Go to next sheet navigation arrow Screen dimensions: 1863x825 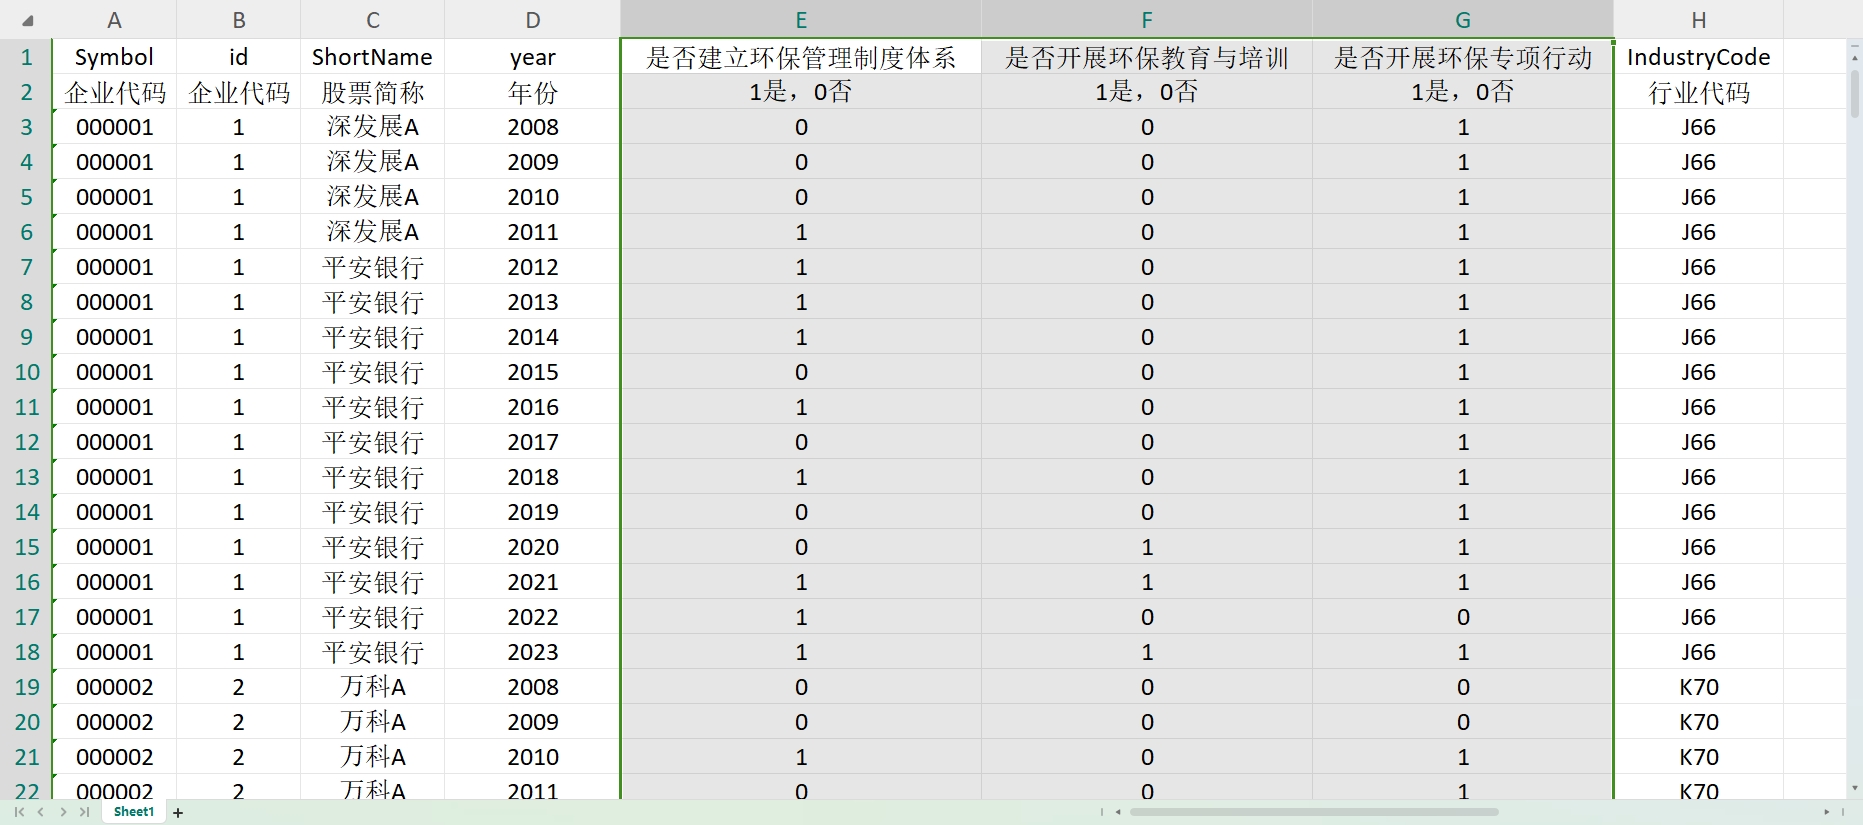click(x=63, y=812)
